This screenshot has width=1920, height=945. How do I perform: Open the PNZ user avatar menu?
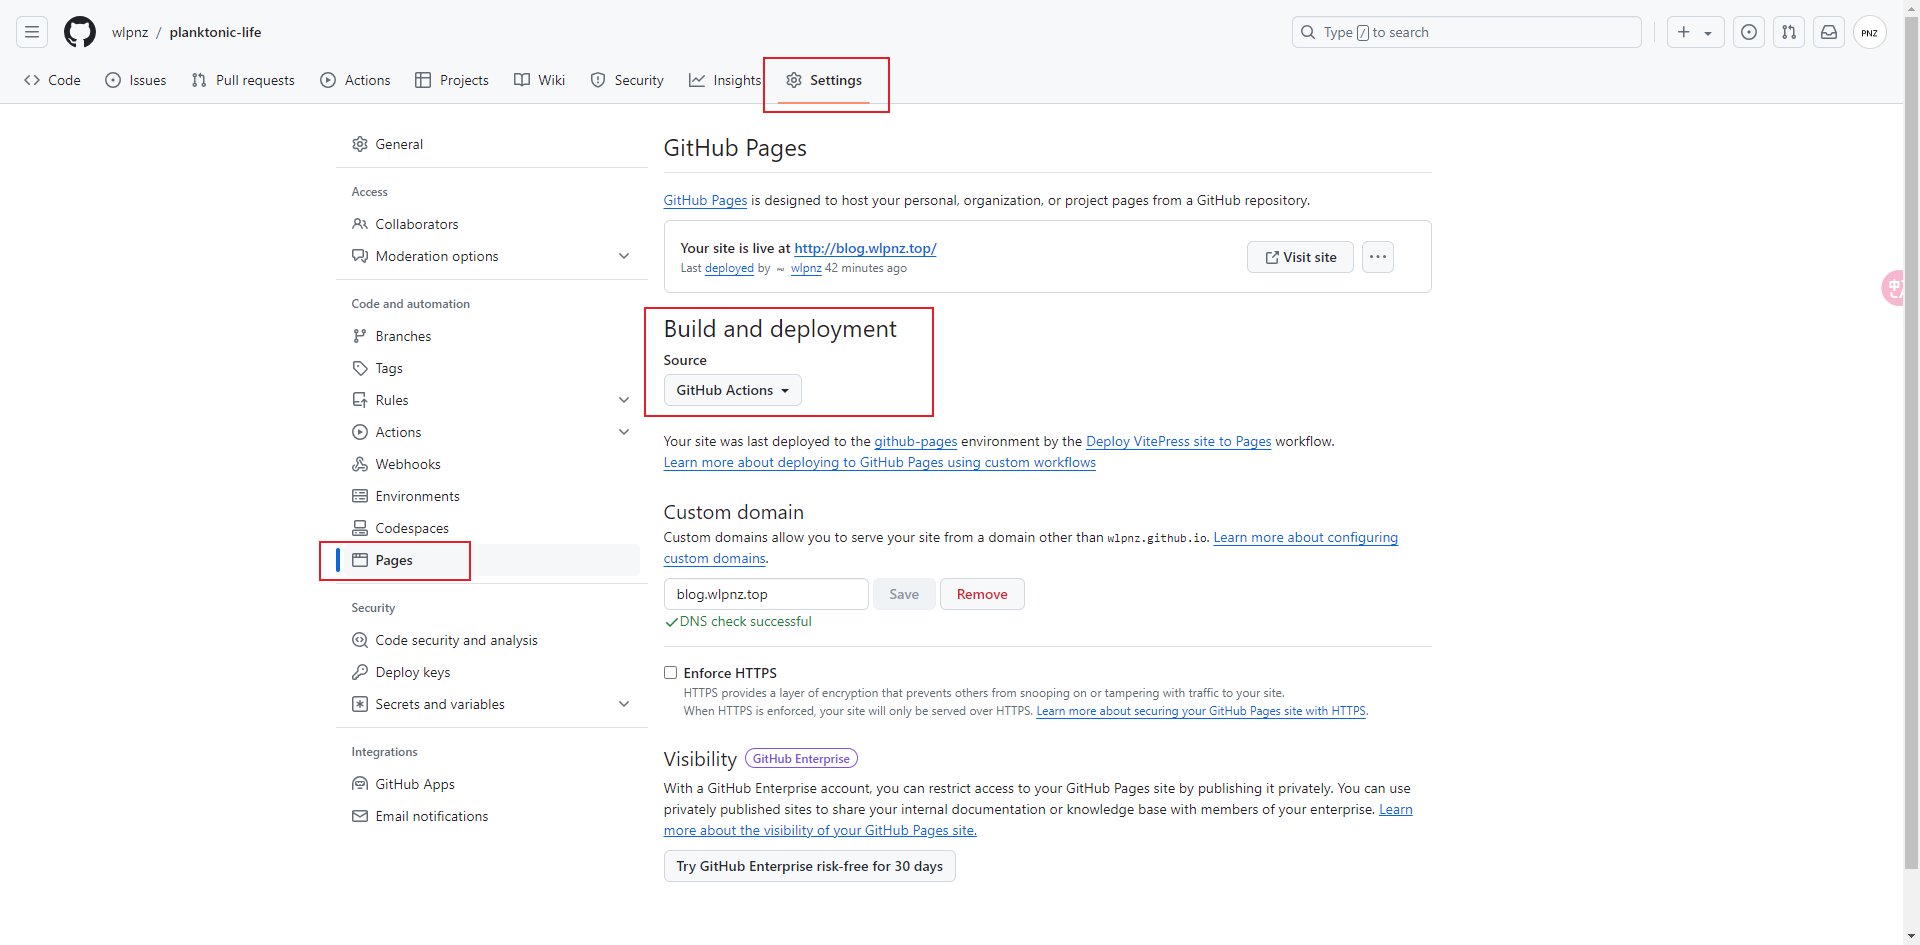click(1870, 32)
